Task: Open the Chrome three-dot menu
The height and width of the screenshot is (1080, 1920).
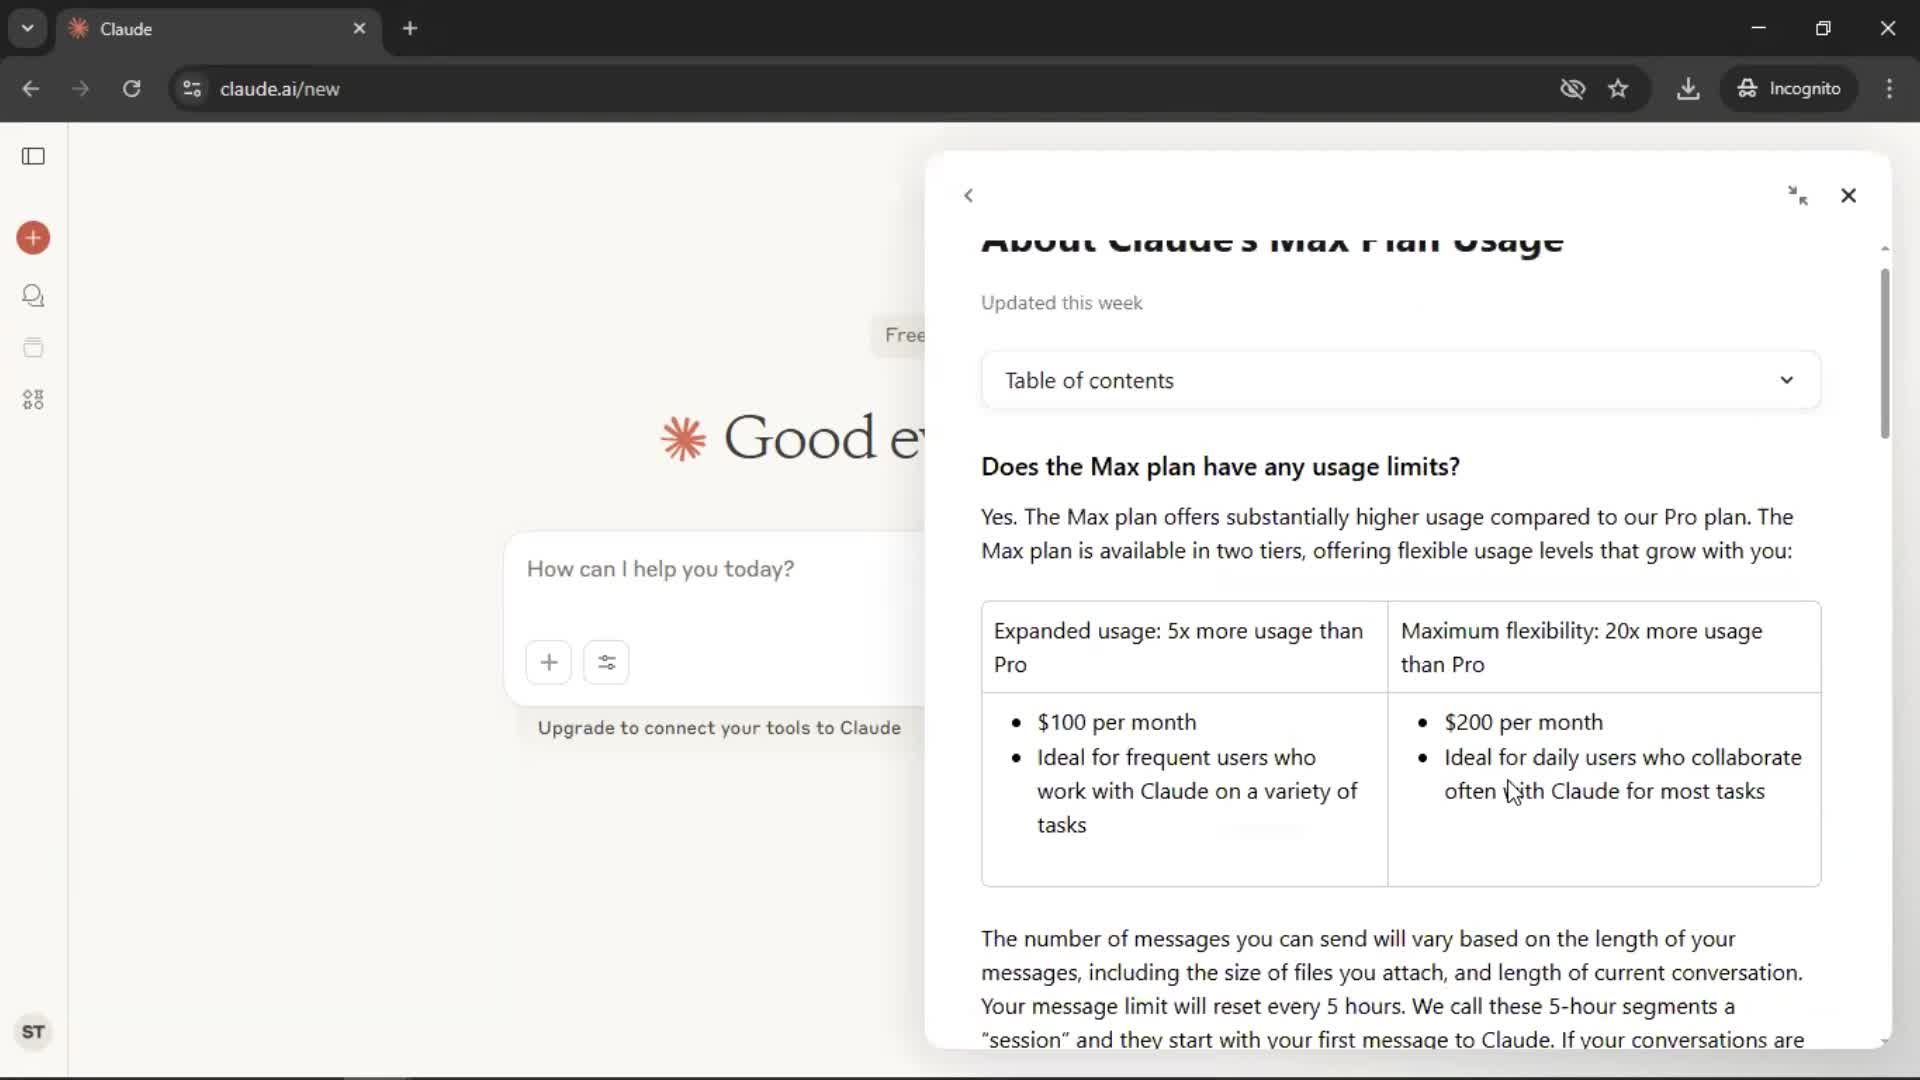Action: click(x=1889, y=89)
